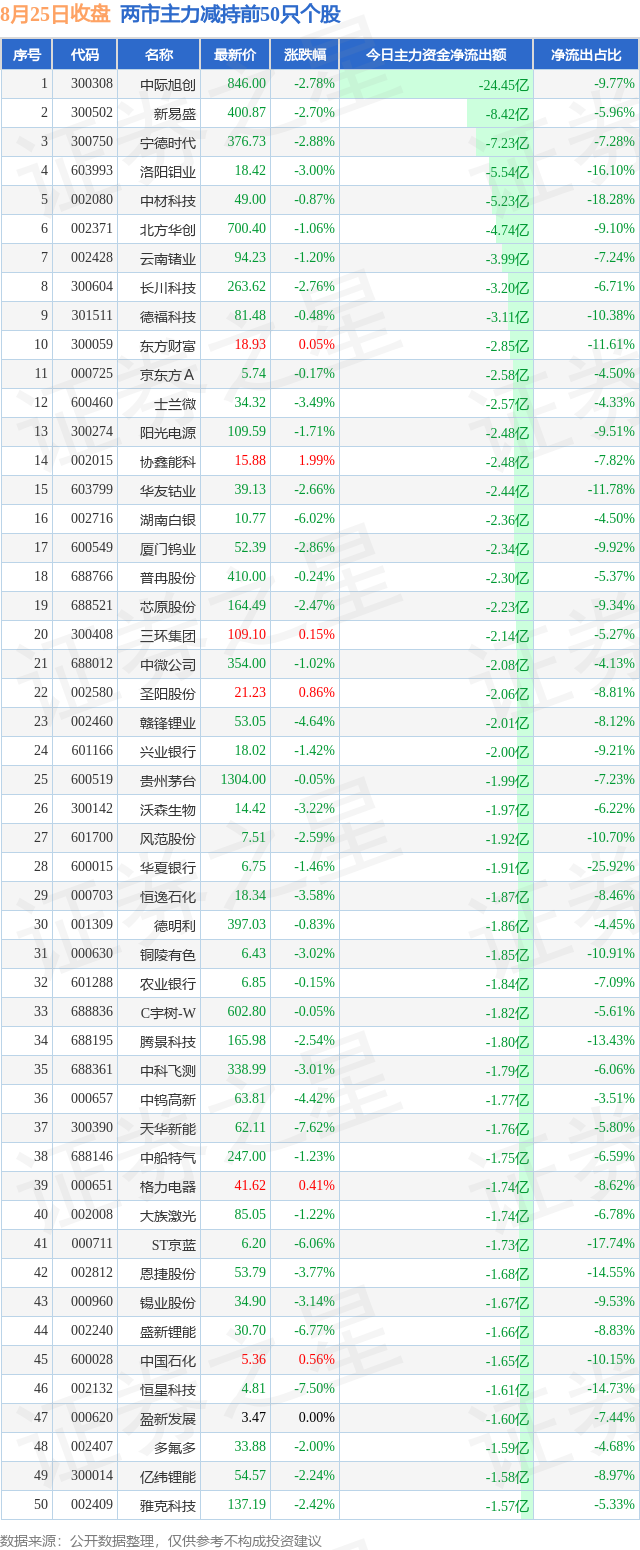Select 农业银行 in the list
This screenshot has width=640, height=1550.
tap(168, 983)
